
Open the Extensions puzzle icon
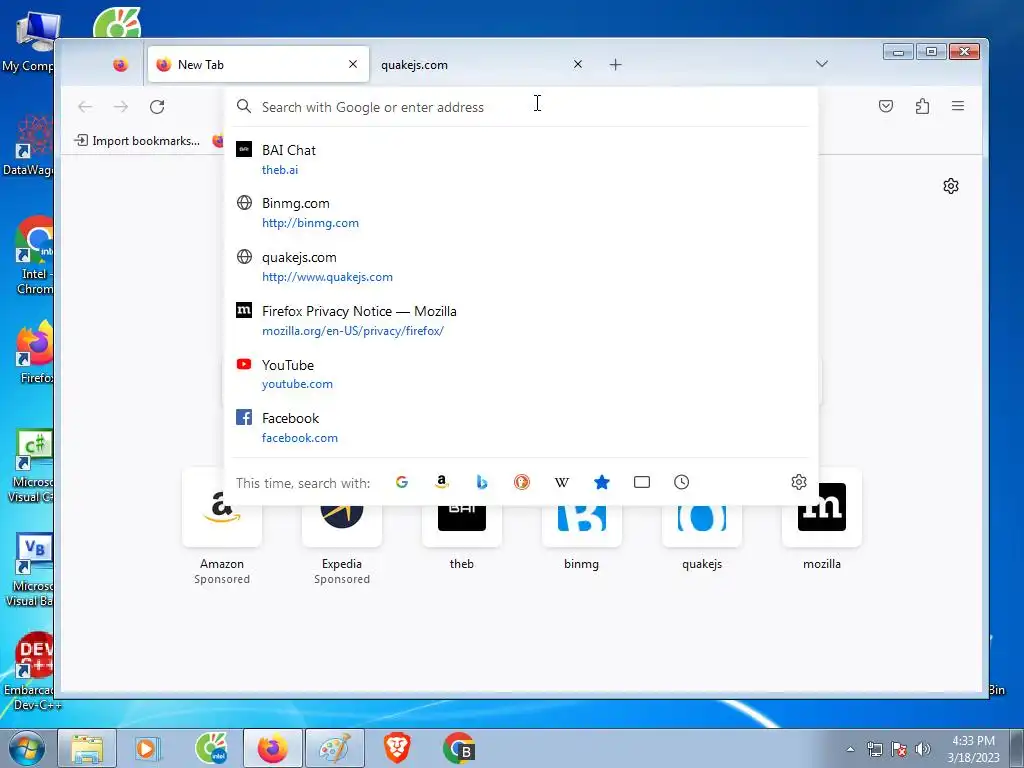tap(922, 106)
